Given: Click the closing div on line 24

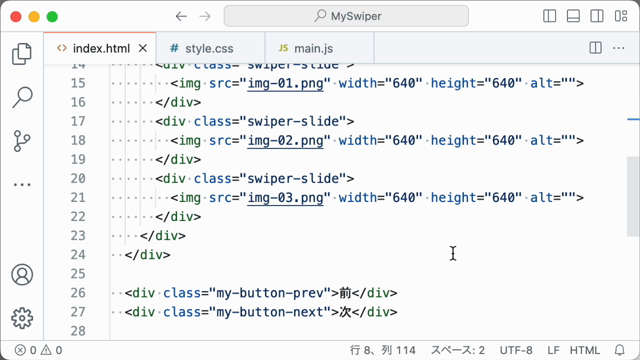Looking at the screenshot, I should 147,255.
